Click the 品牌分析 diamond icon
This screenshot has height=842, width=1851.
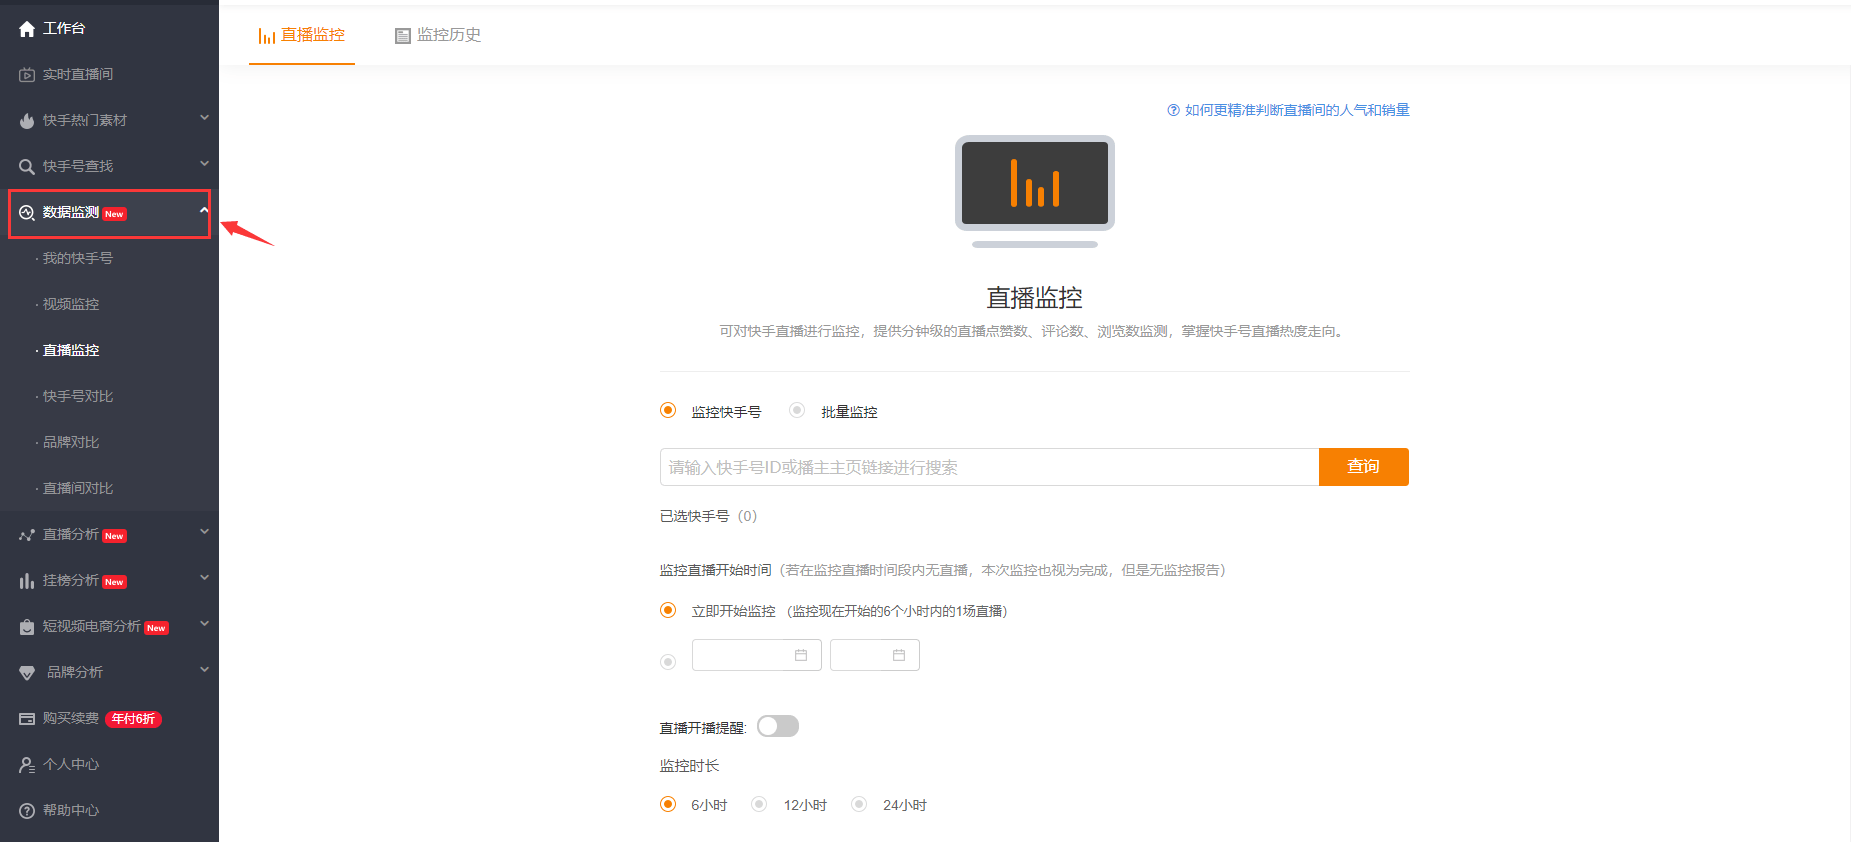27,673
